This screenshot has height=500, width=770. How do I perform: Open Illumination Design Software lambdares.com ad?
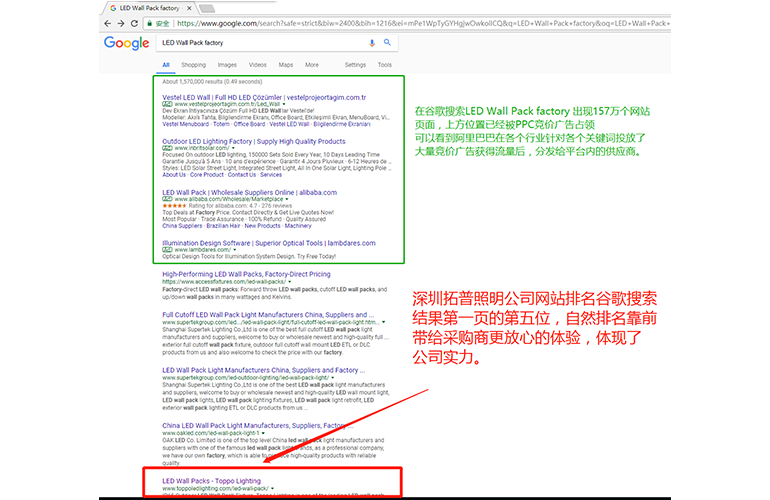(x=269, y=243)
